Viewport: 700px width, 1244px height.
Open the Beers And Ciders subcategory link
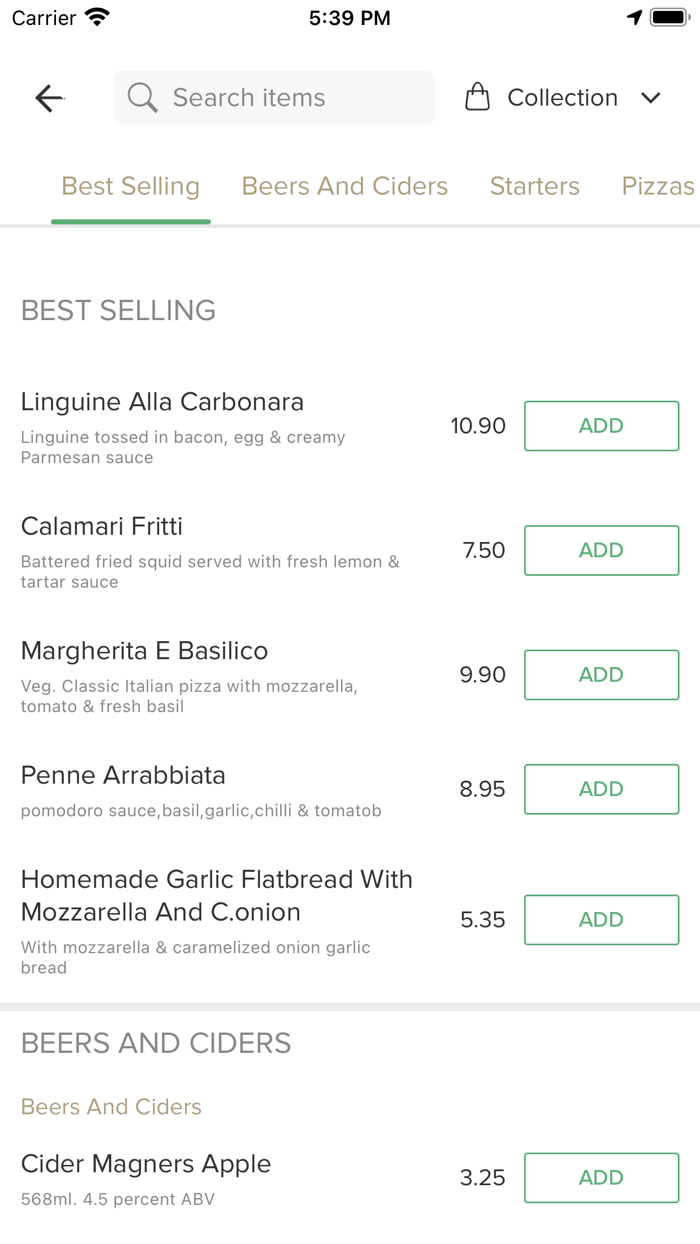pos(111,1107)
